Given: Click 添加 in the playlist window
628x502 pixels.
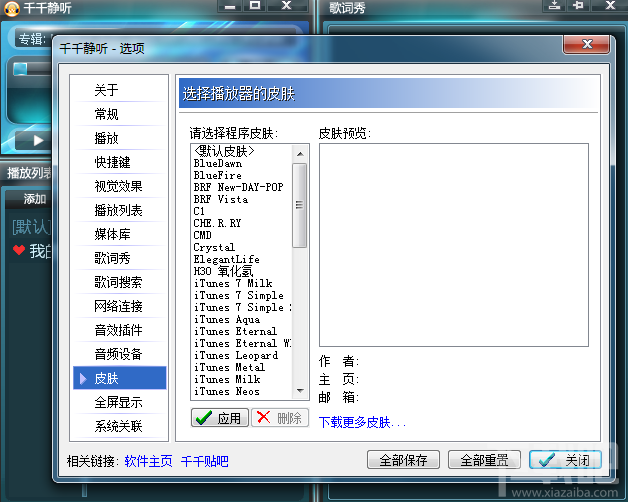Looking at the screenshot, I should click(x=35, y=199).
